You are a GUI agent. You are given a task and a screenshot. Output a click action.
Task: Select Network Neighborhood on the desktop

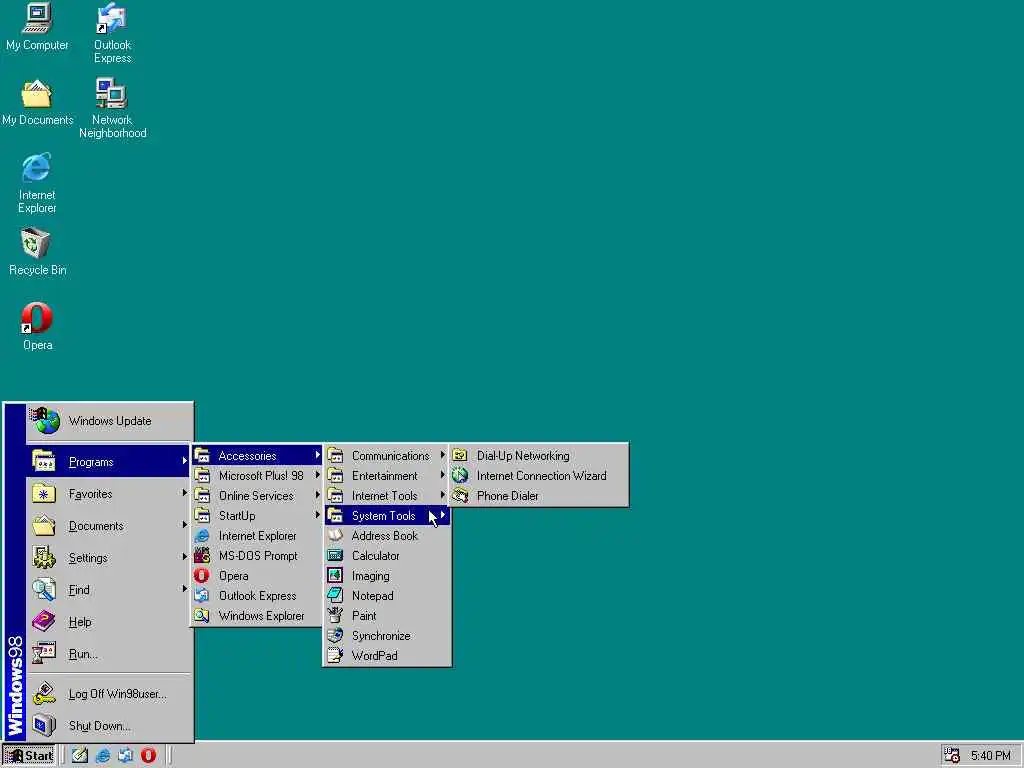pyautogui.click(x=112, y=108)
